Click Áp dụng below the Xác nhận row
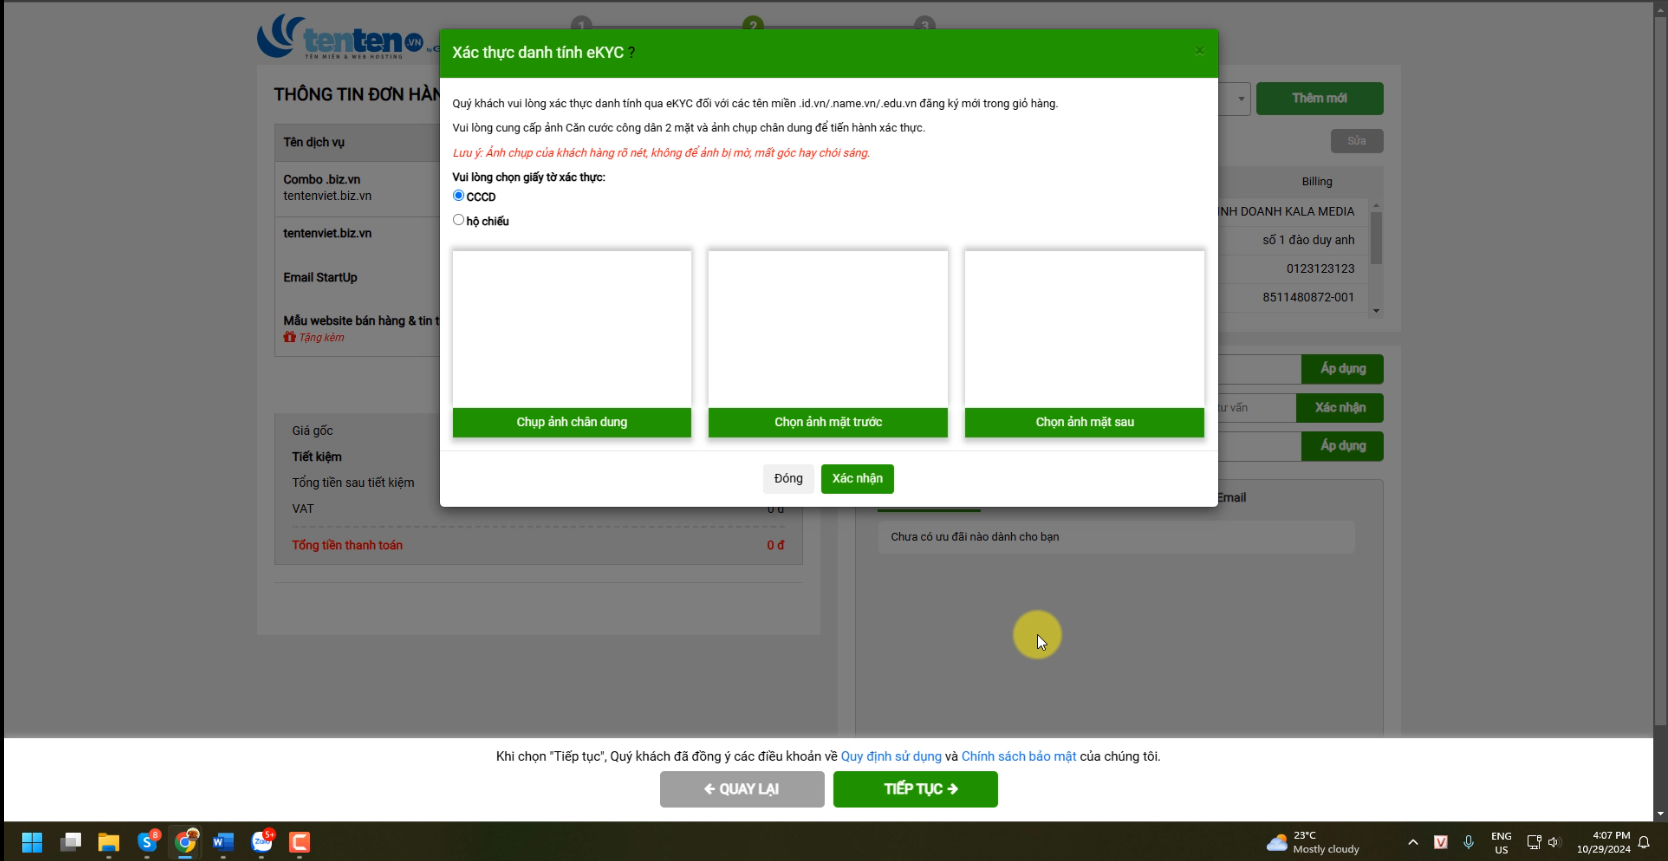Viewport: 1668px width, 861px height. click(1342, 446)
